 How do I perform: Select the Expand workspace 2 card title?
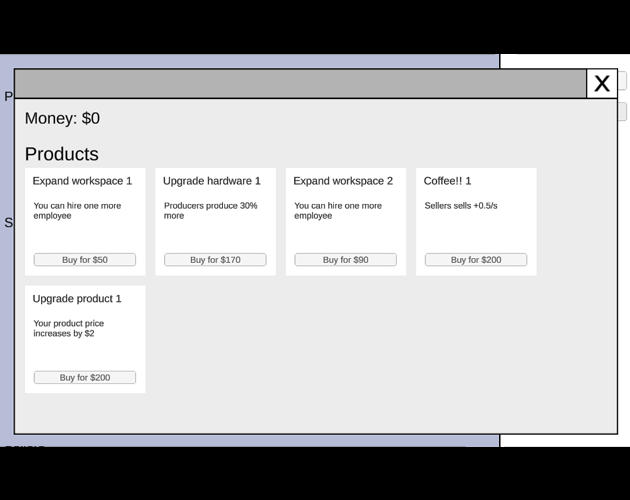coord(343,181)
